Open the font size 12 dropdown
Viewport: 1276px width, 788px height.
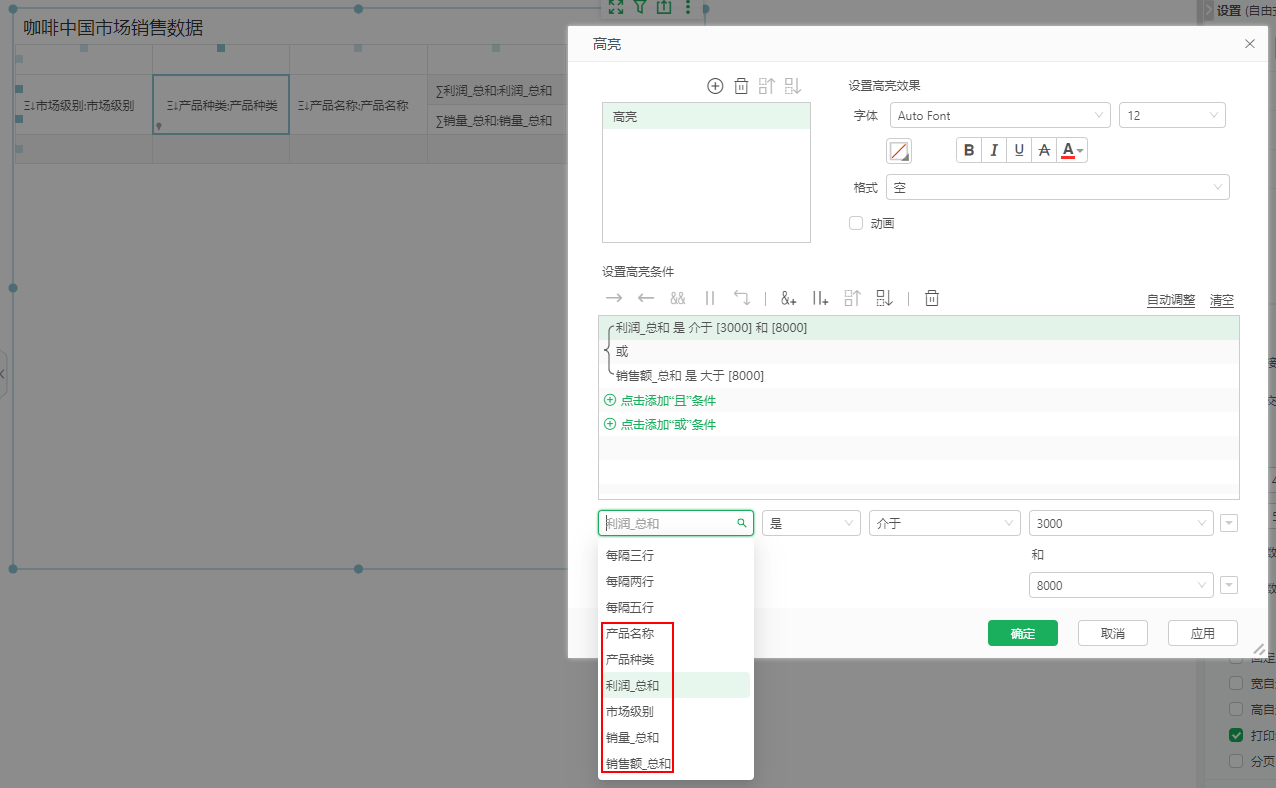(x=1172, y=115)
